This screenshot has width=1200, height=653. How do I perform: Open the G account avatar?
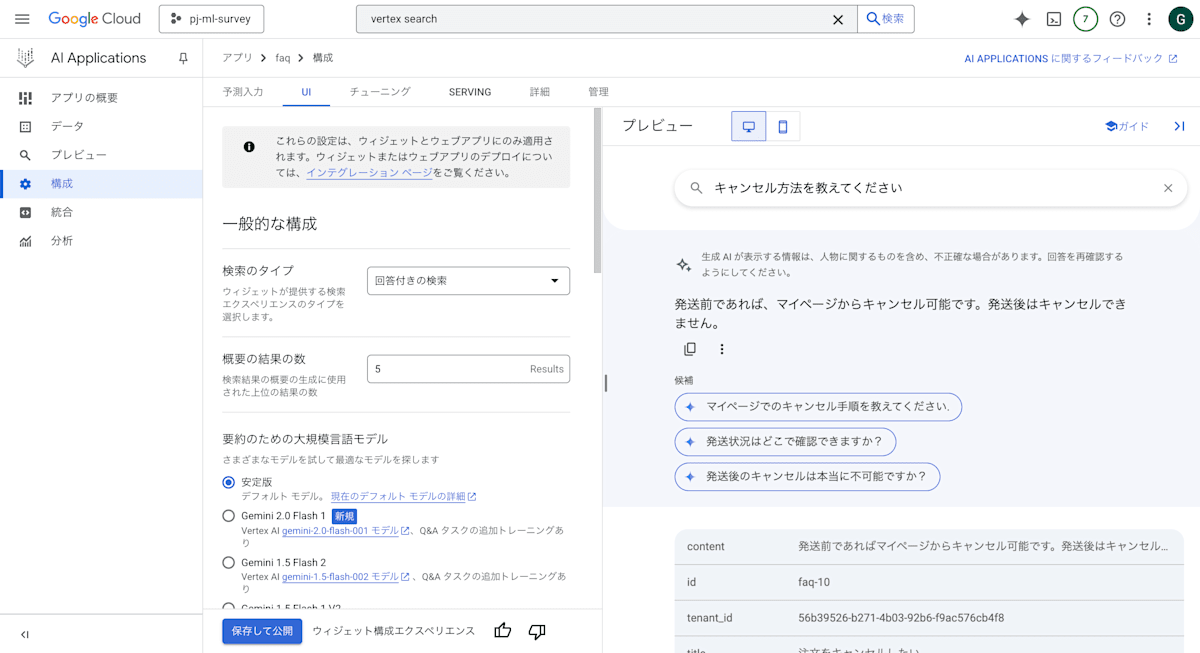pos(1180,19)
